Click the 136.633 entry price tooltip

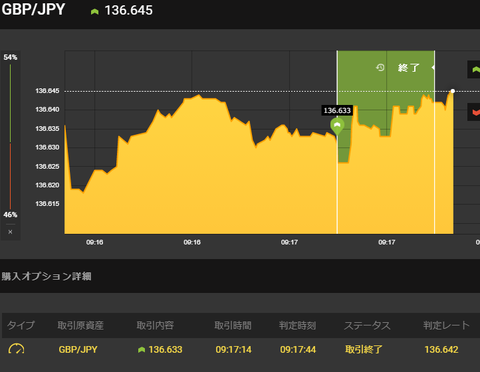tap(337, 110)
